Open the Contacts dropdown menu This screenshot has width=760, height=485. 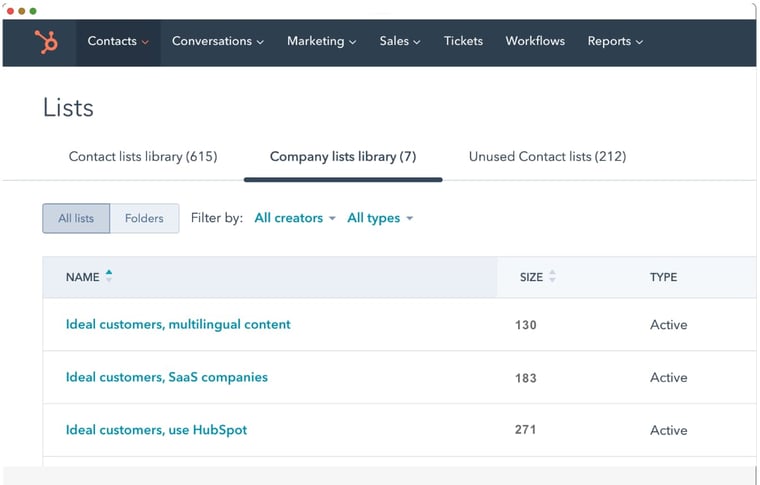pos(118,42)
